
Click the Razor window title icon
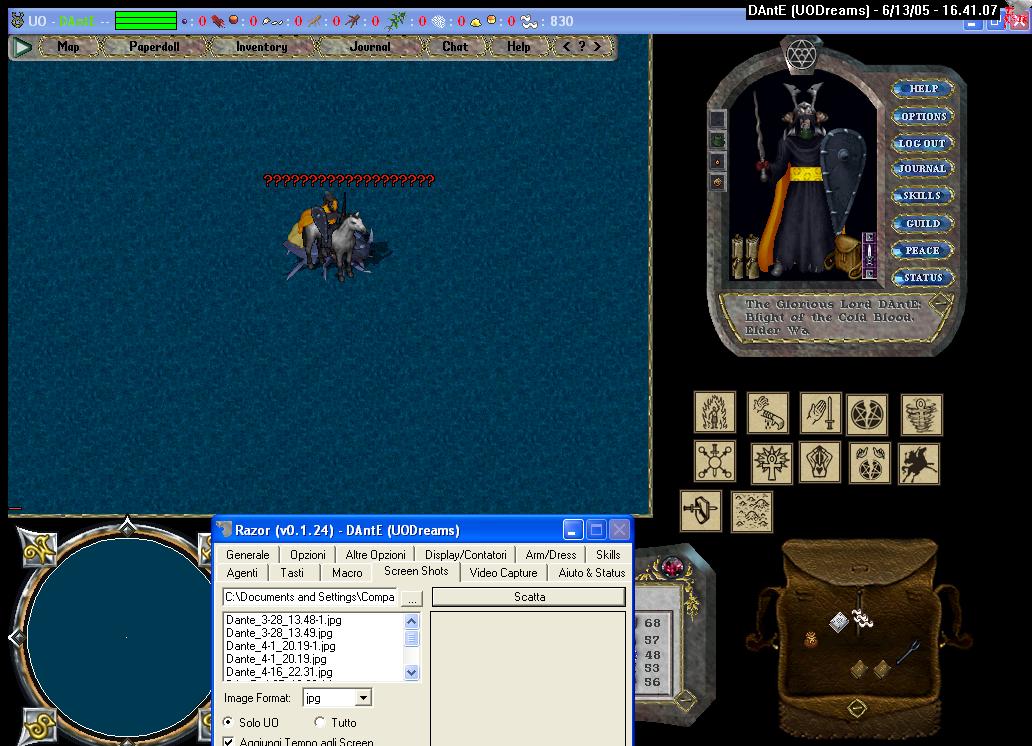point(225,529)
